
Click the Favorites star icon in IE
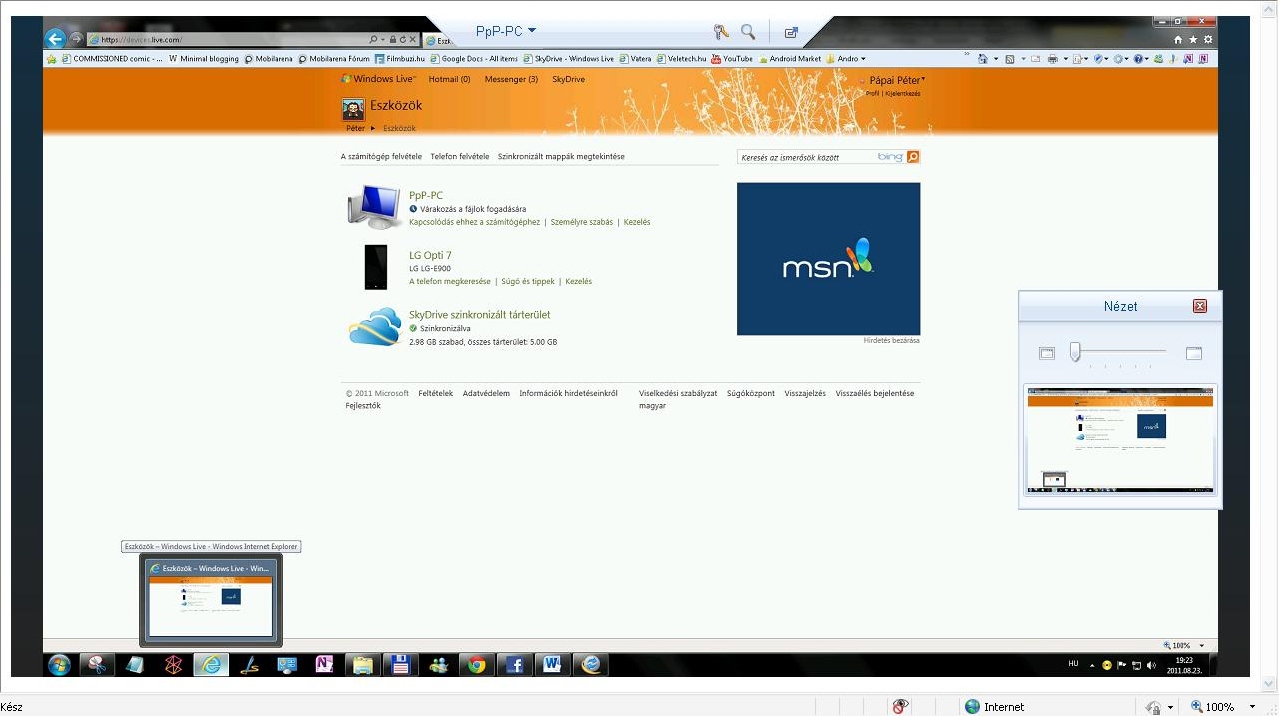coord(1193,39)
